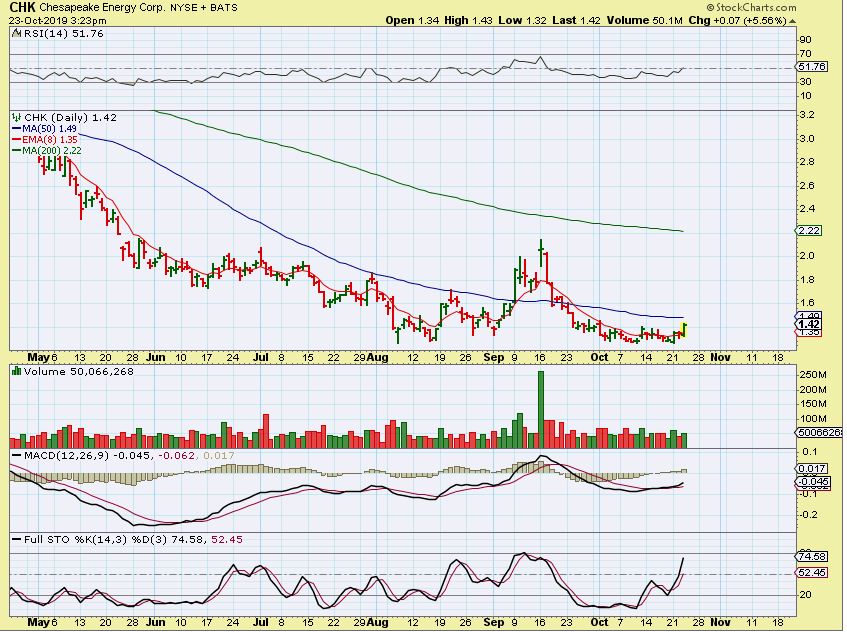This screenshot has height=632, width=847.
Task: Click the green MA(200) legend line marker
Action: 17,151
